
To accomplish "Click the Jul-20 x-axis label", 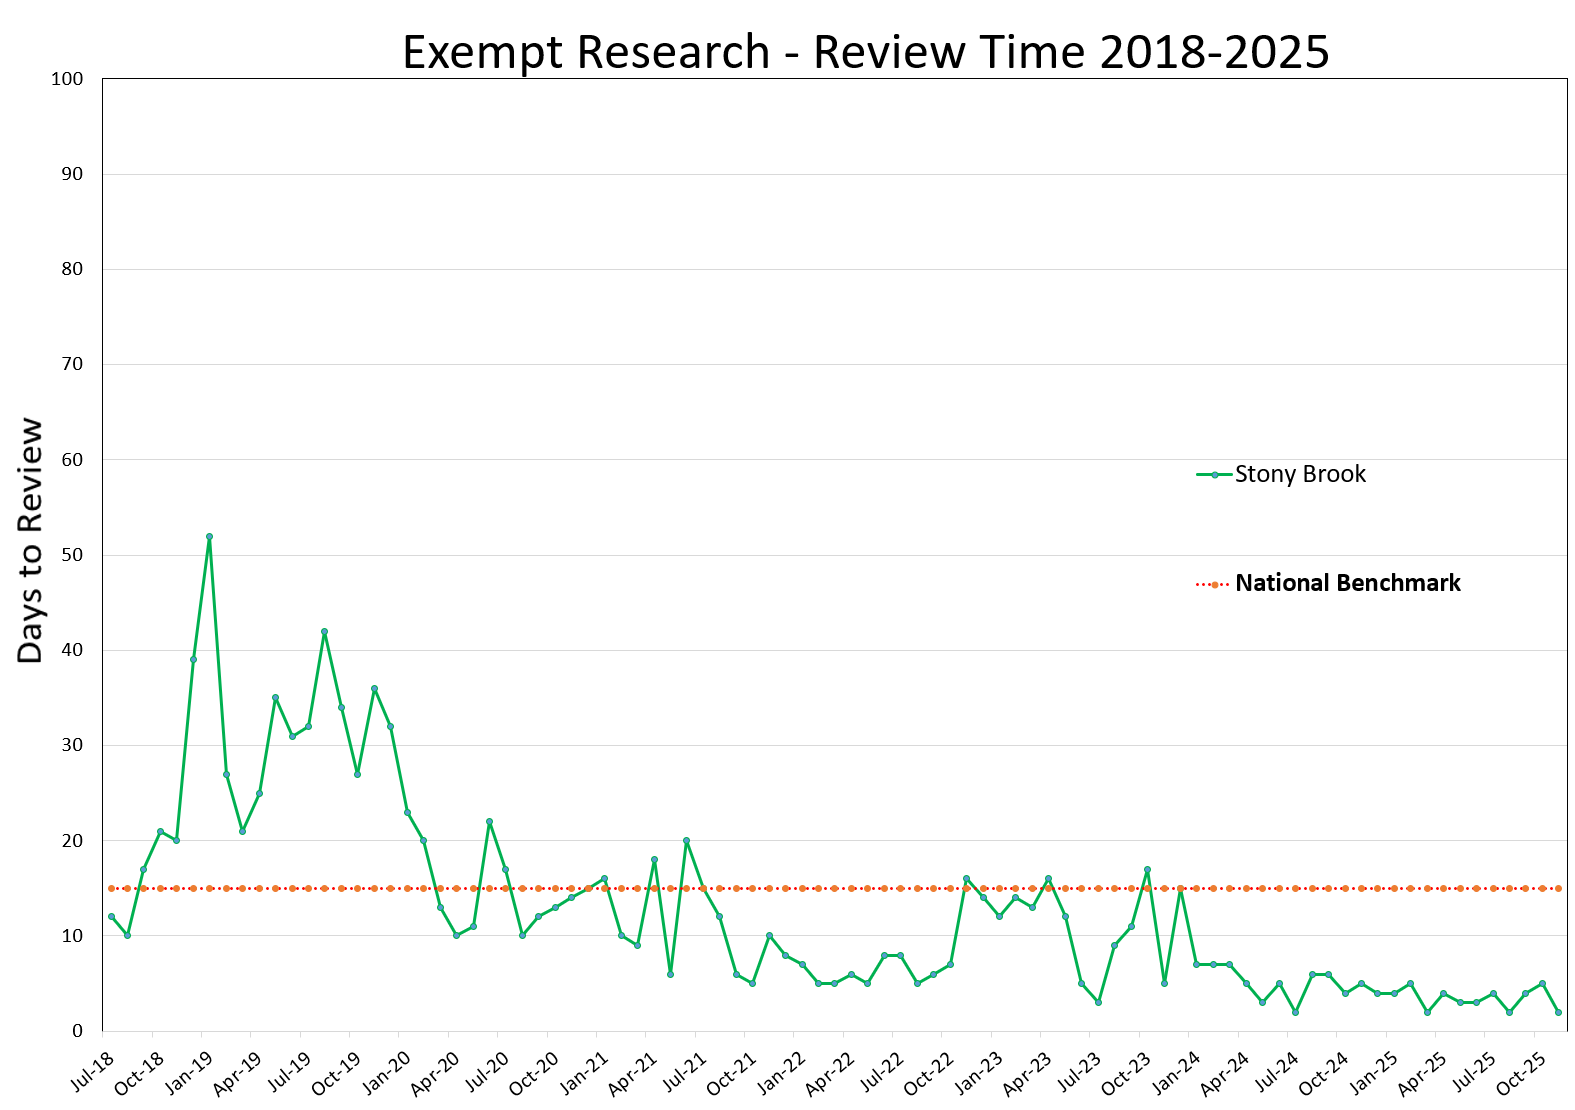I will point(487,1071).
